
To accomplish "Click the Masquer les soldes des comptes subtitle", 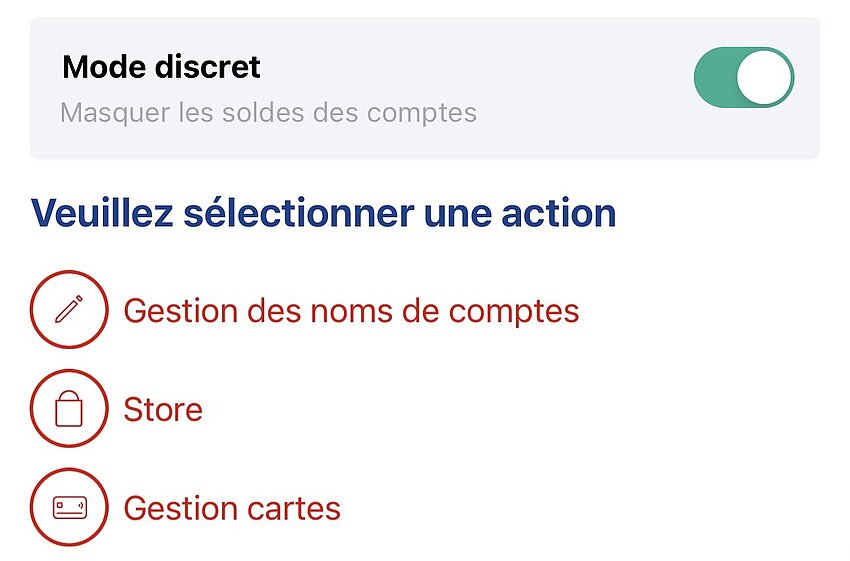I will (268, 113).
